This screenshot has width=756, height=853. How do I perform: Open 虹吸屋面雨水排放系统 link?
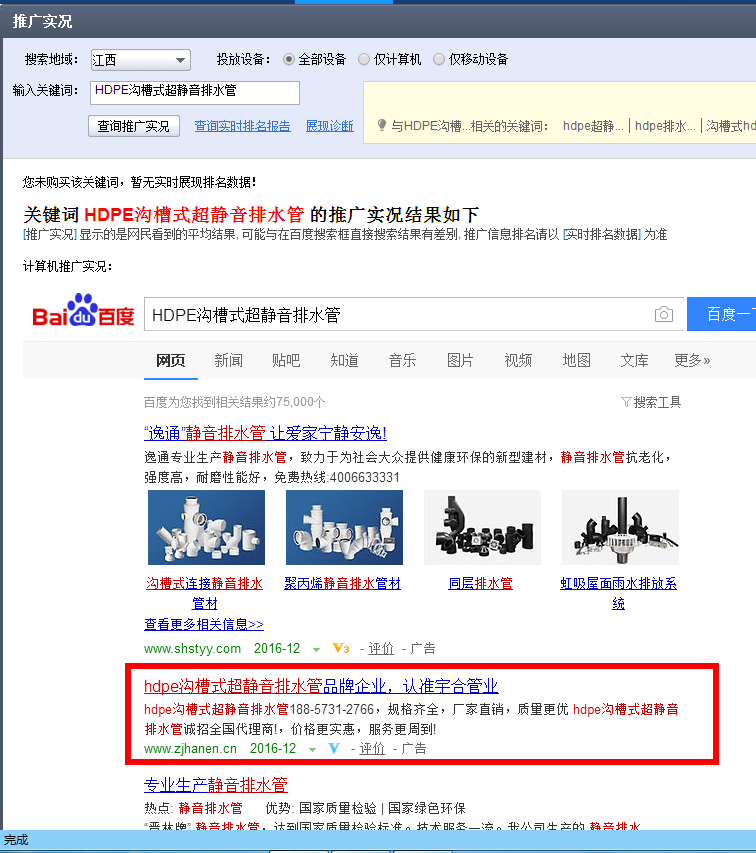[x=618, y=594]
